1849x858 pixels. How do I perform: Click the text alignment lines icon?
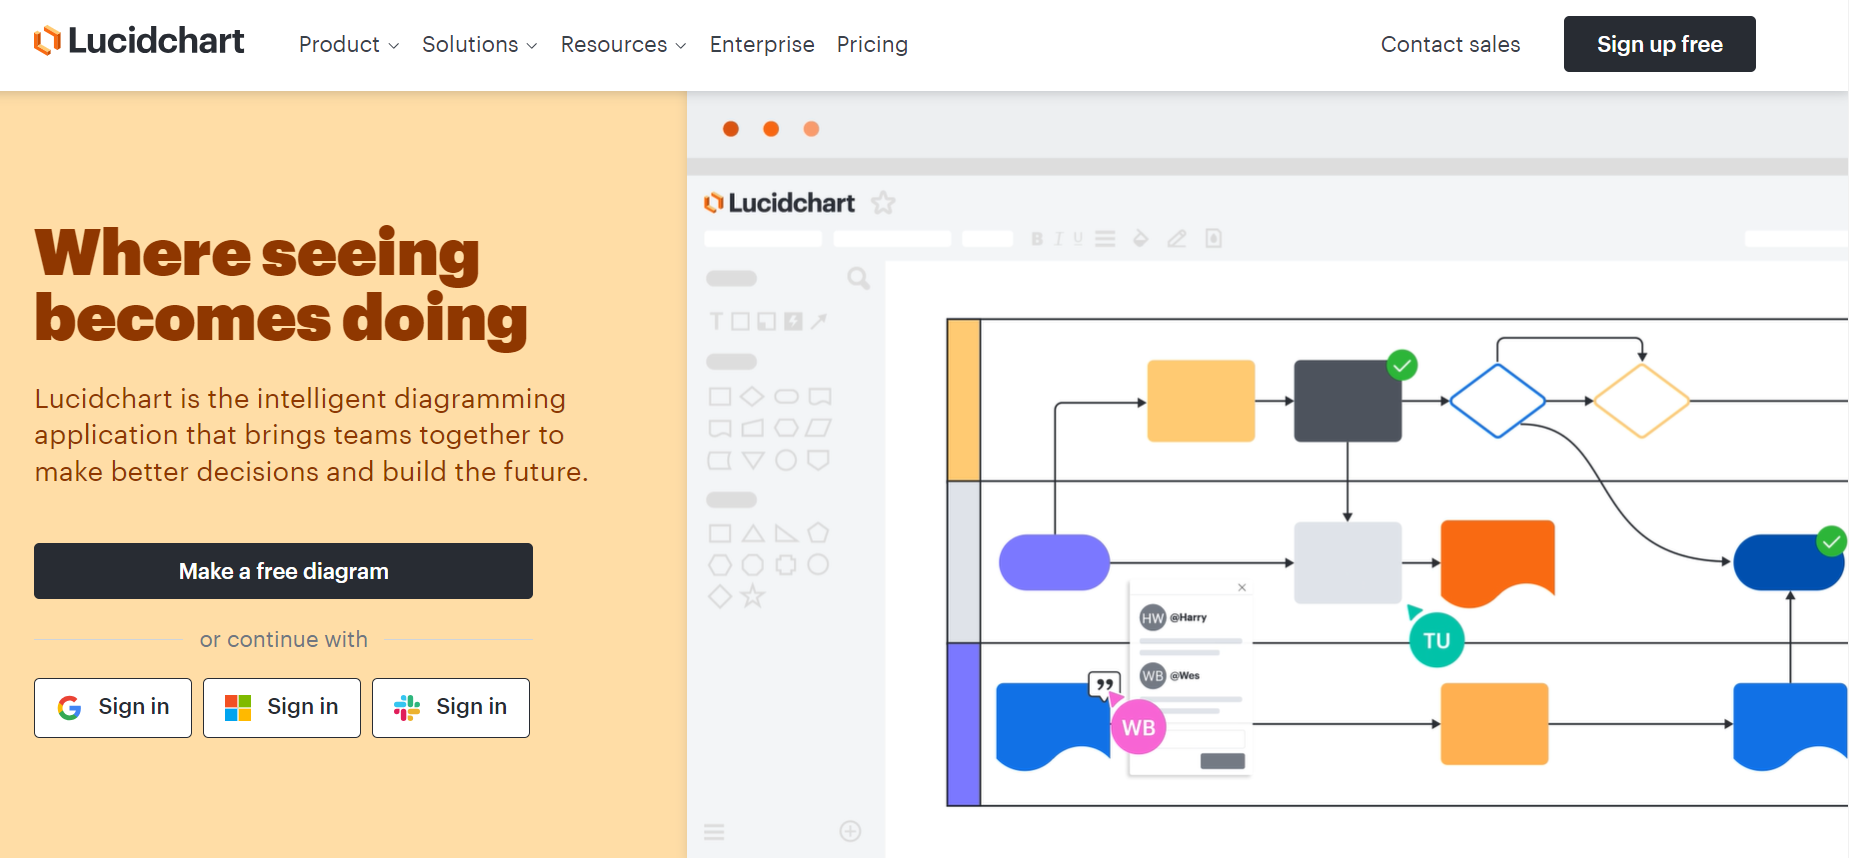(1105, 239)
